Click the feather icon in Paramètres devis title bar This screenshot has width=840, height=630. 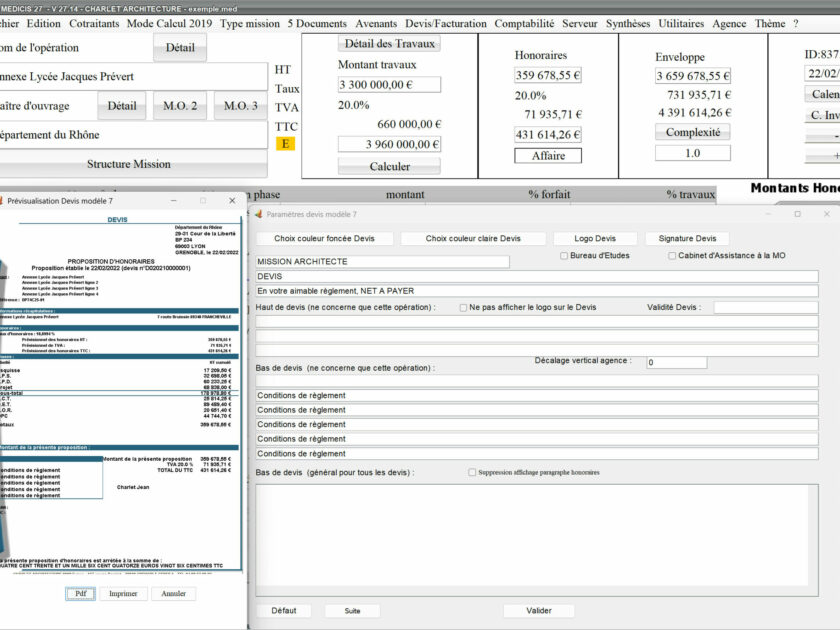tap(258, 214)
